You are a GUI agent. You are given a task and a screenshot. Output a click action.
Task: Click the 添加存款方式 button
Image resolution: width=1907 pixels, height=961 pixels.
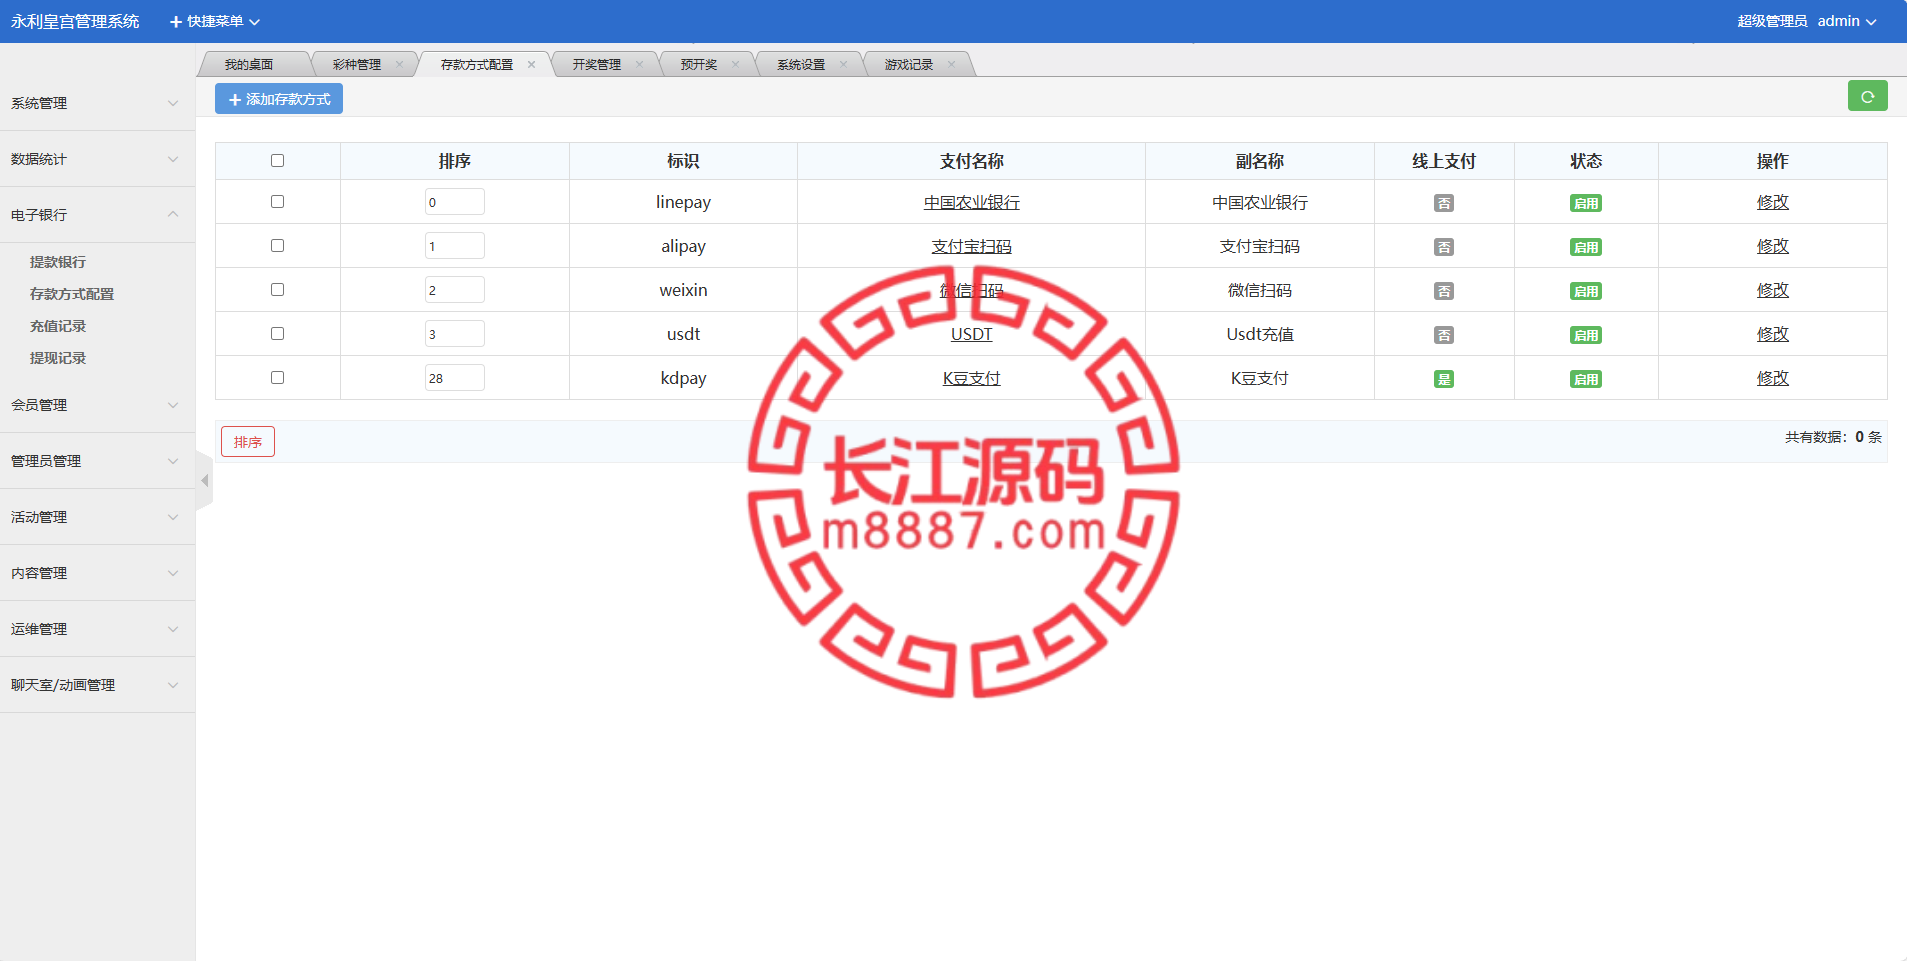(x=279, y=99)
